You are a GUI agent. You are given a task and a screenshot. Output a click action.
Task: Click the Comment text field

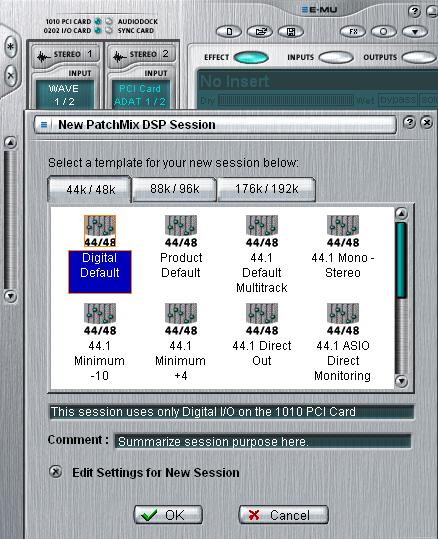pos(263,441)
